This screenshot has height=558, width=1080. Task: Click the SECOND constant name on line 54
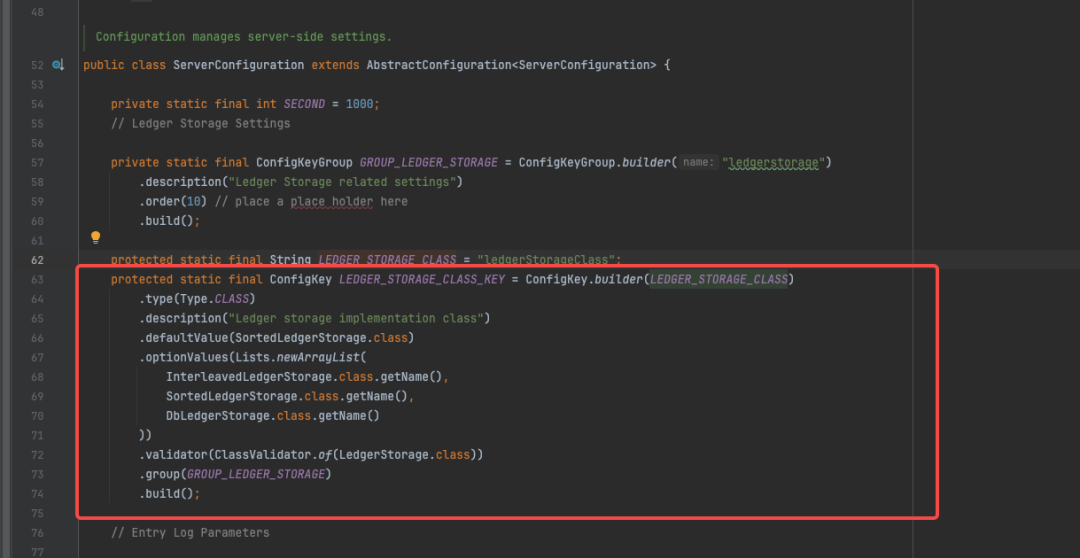304,104
